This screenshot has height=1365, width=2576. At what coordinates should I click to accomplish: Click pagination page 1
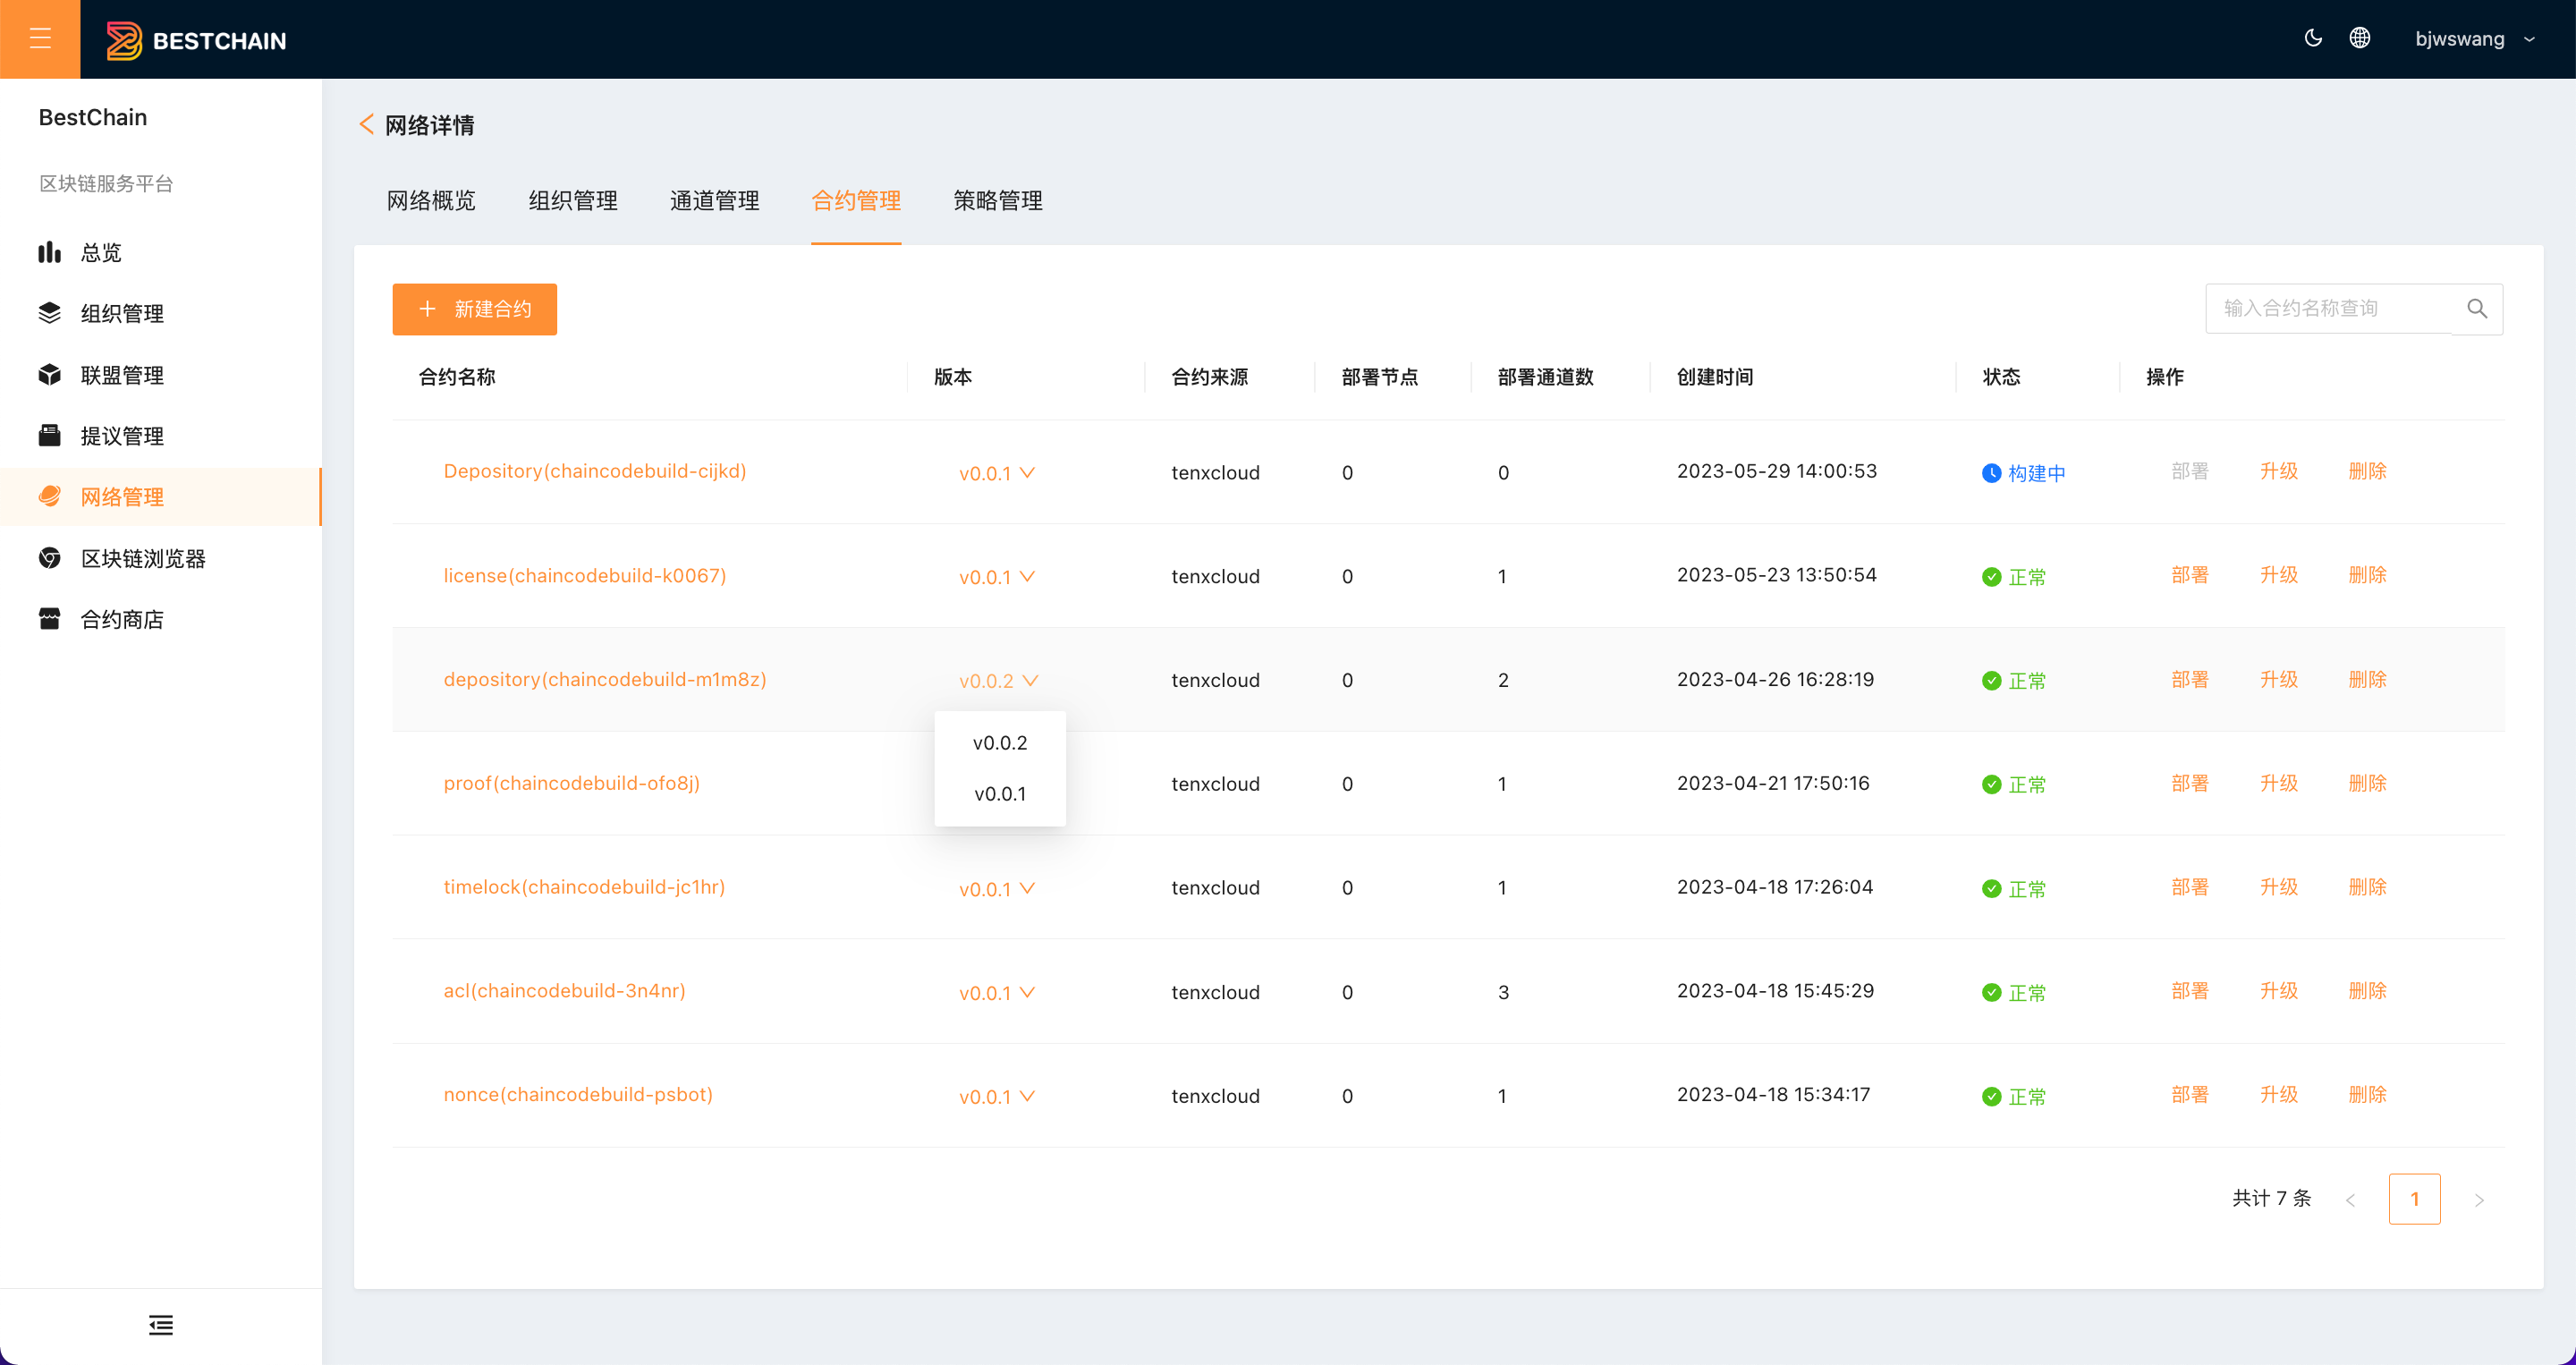tap(2414, 1199)
